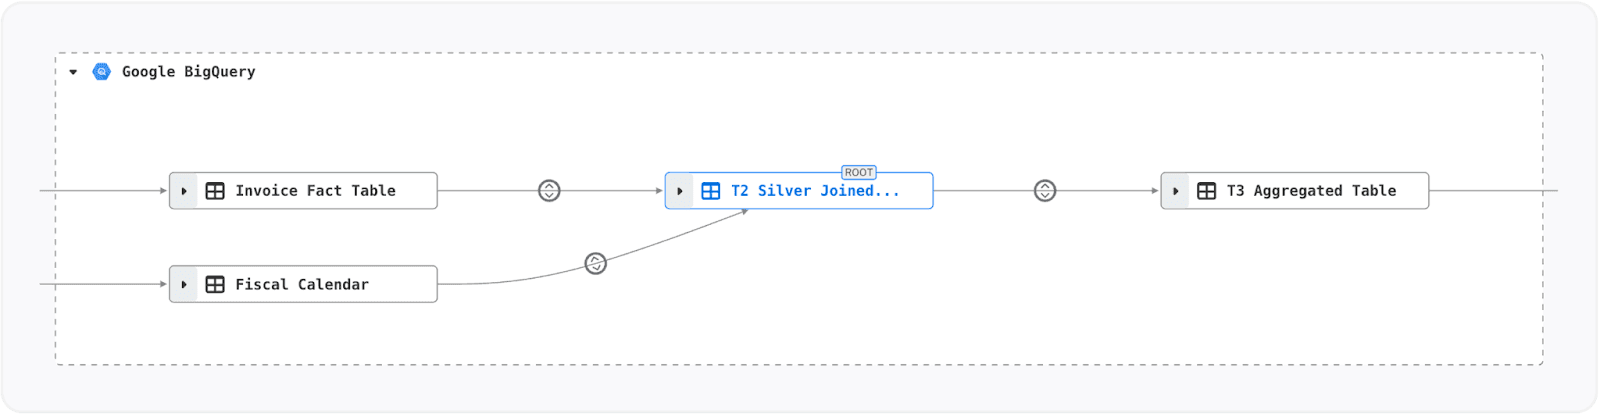The width and height of the screenshot is (1600, 414).
Task: Click the ROOT badge on T2 node
Action: click(x=859, y=173)
